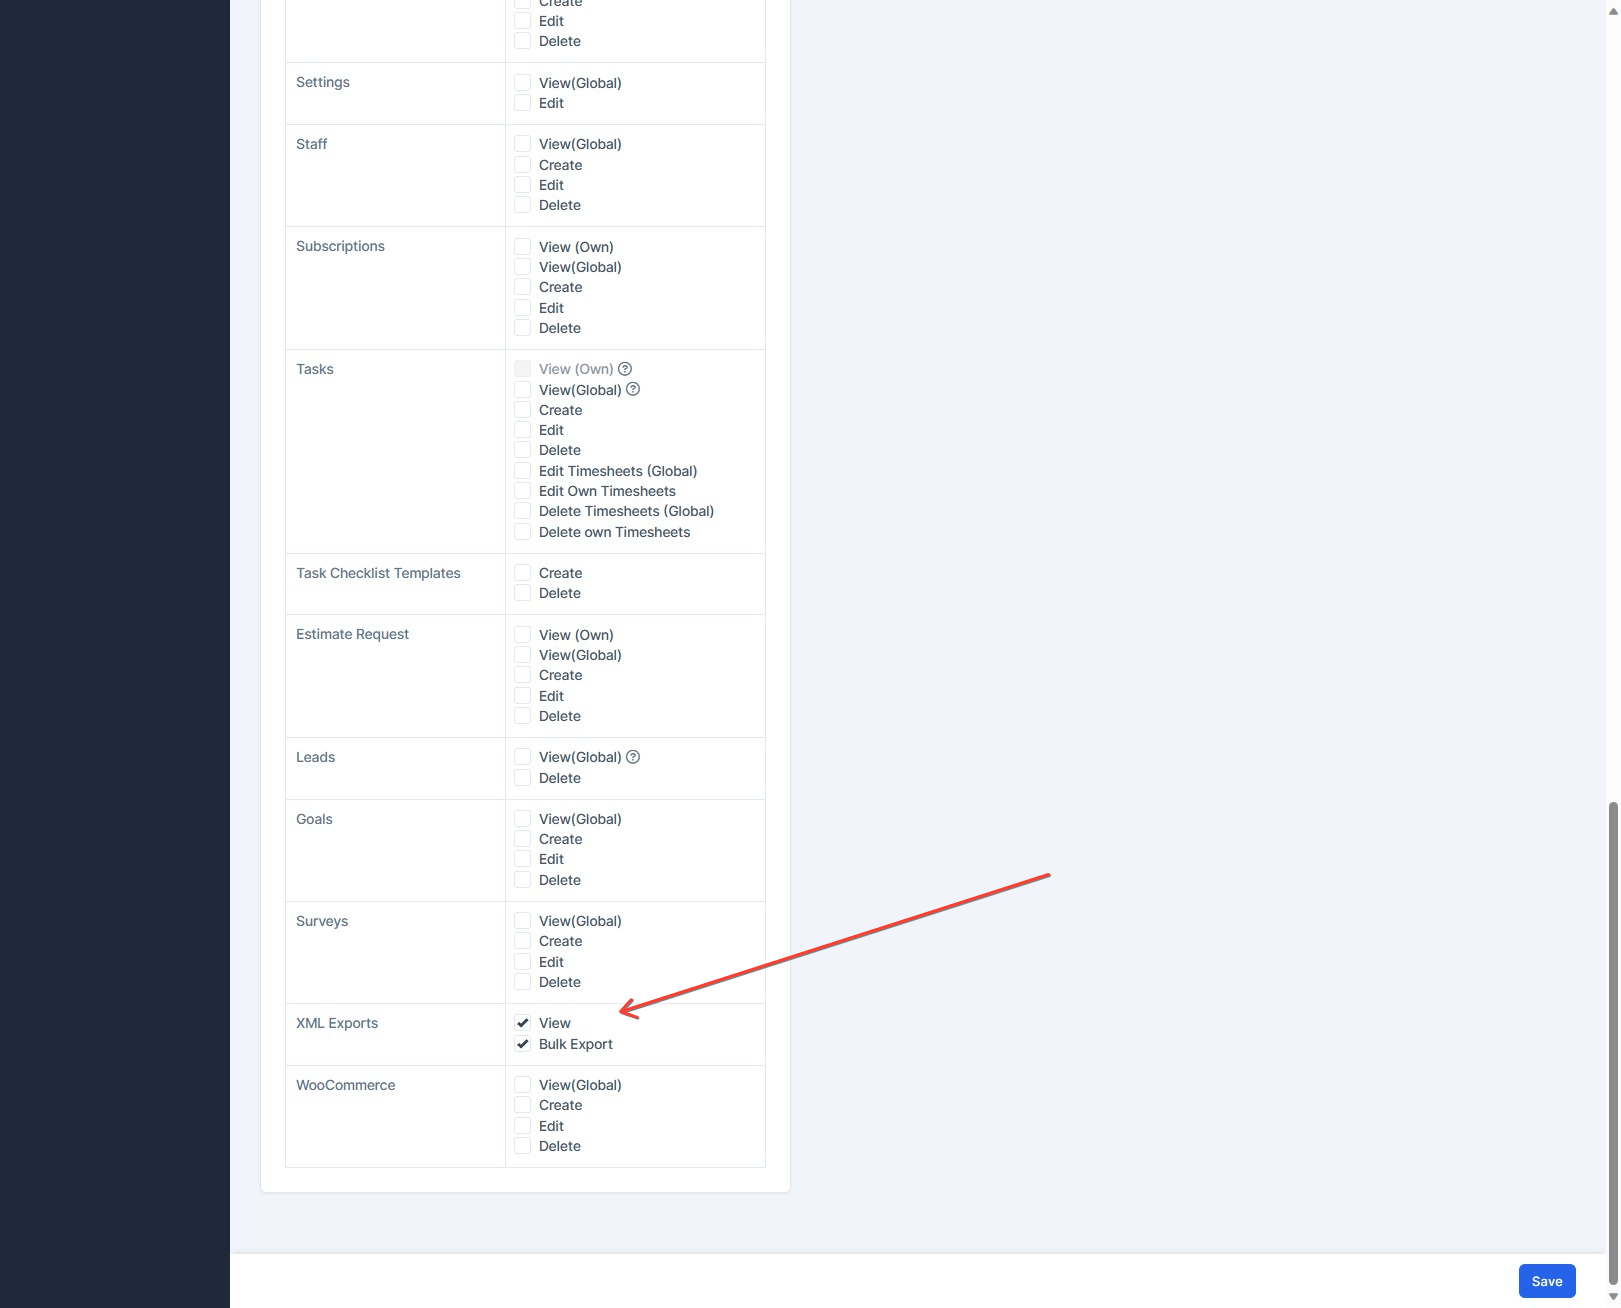Enable WooCommerce Delete permission
This screenshot has height=1308, width=1621.
coord(522,1146)
